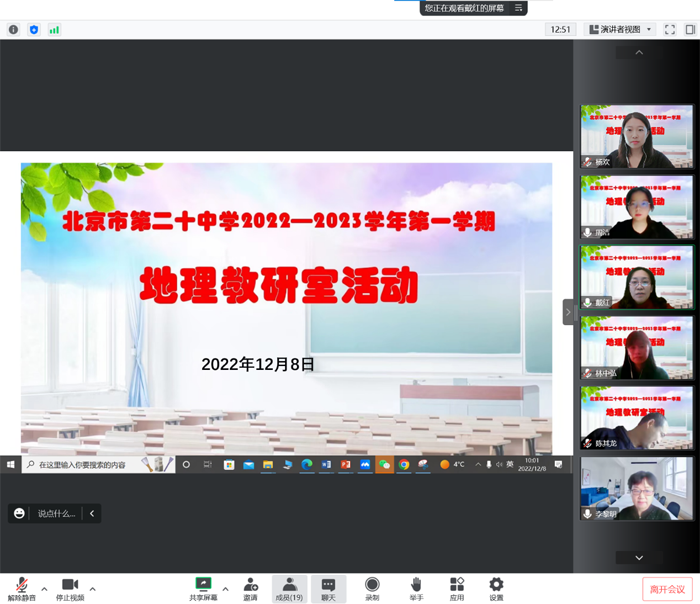Show next participant video tiles
This screenshot has width=700, height=604.
point(639,558)
